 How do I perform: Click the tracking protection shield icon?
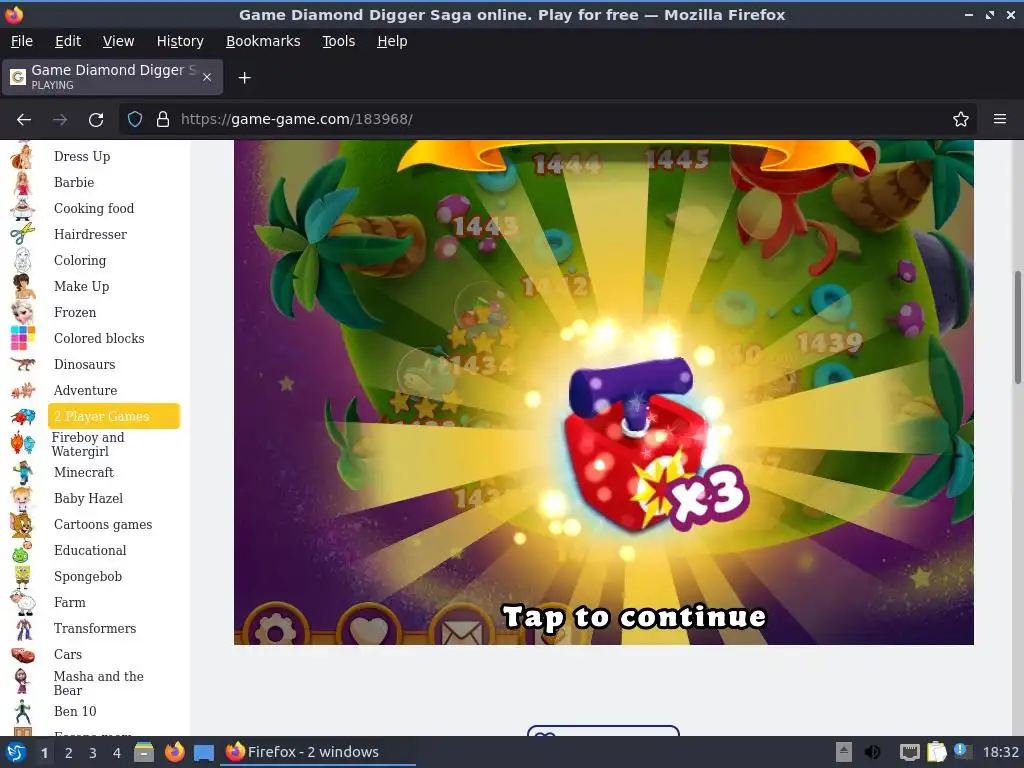pyautogui.click(x=135, y=119)
